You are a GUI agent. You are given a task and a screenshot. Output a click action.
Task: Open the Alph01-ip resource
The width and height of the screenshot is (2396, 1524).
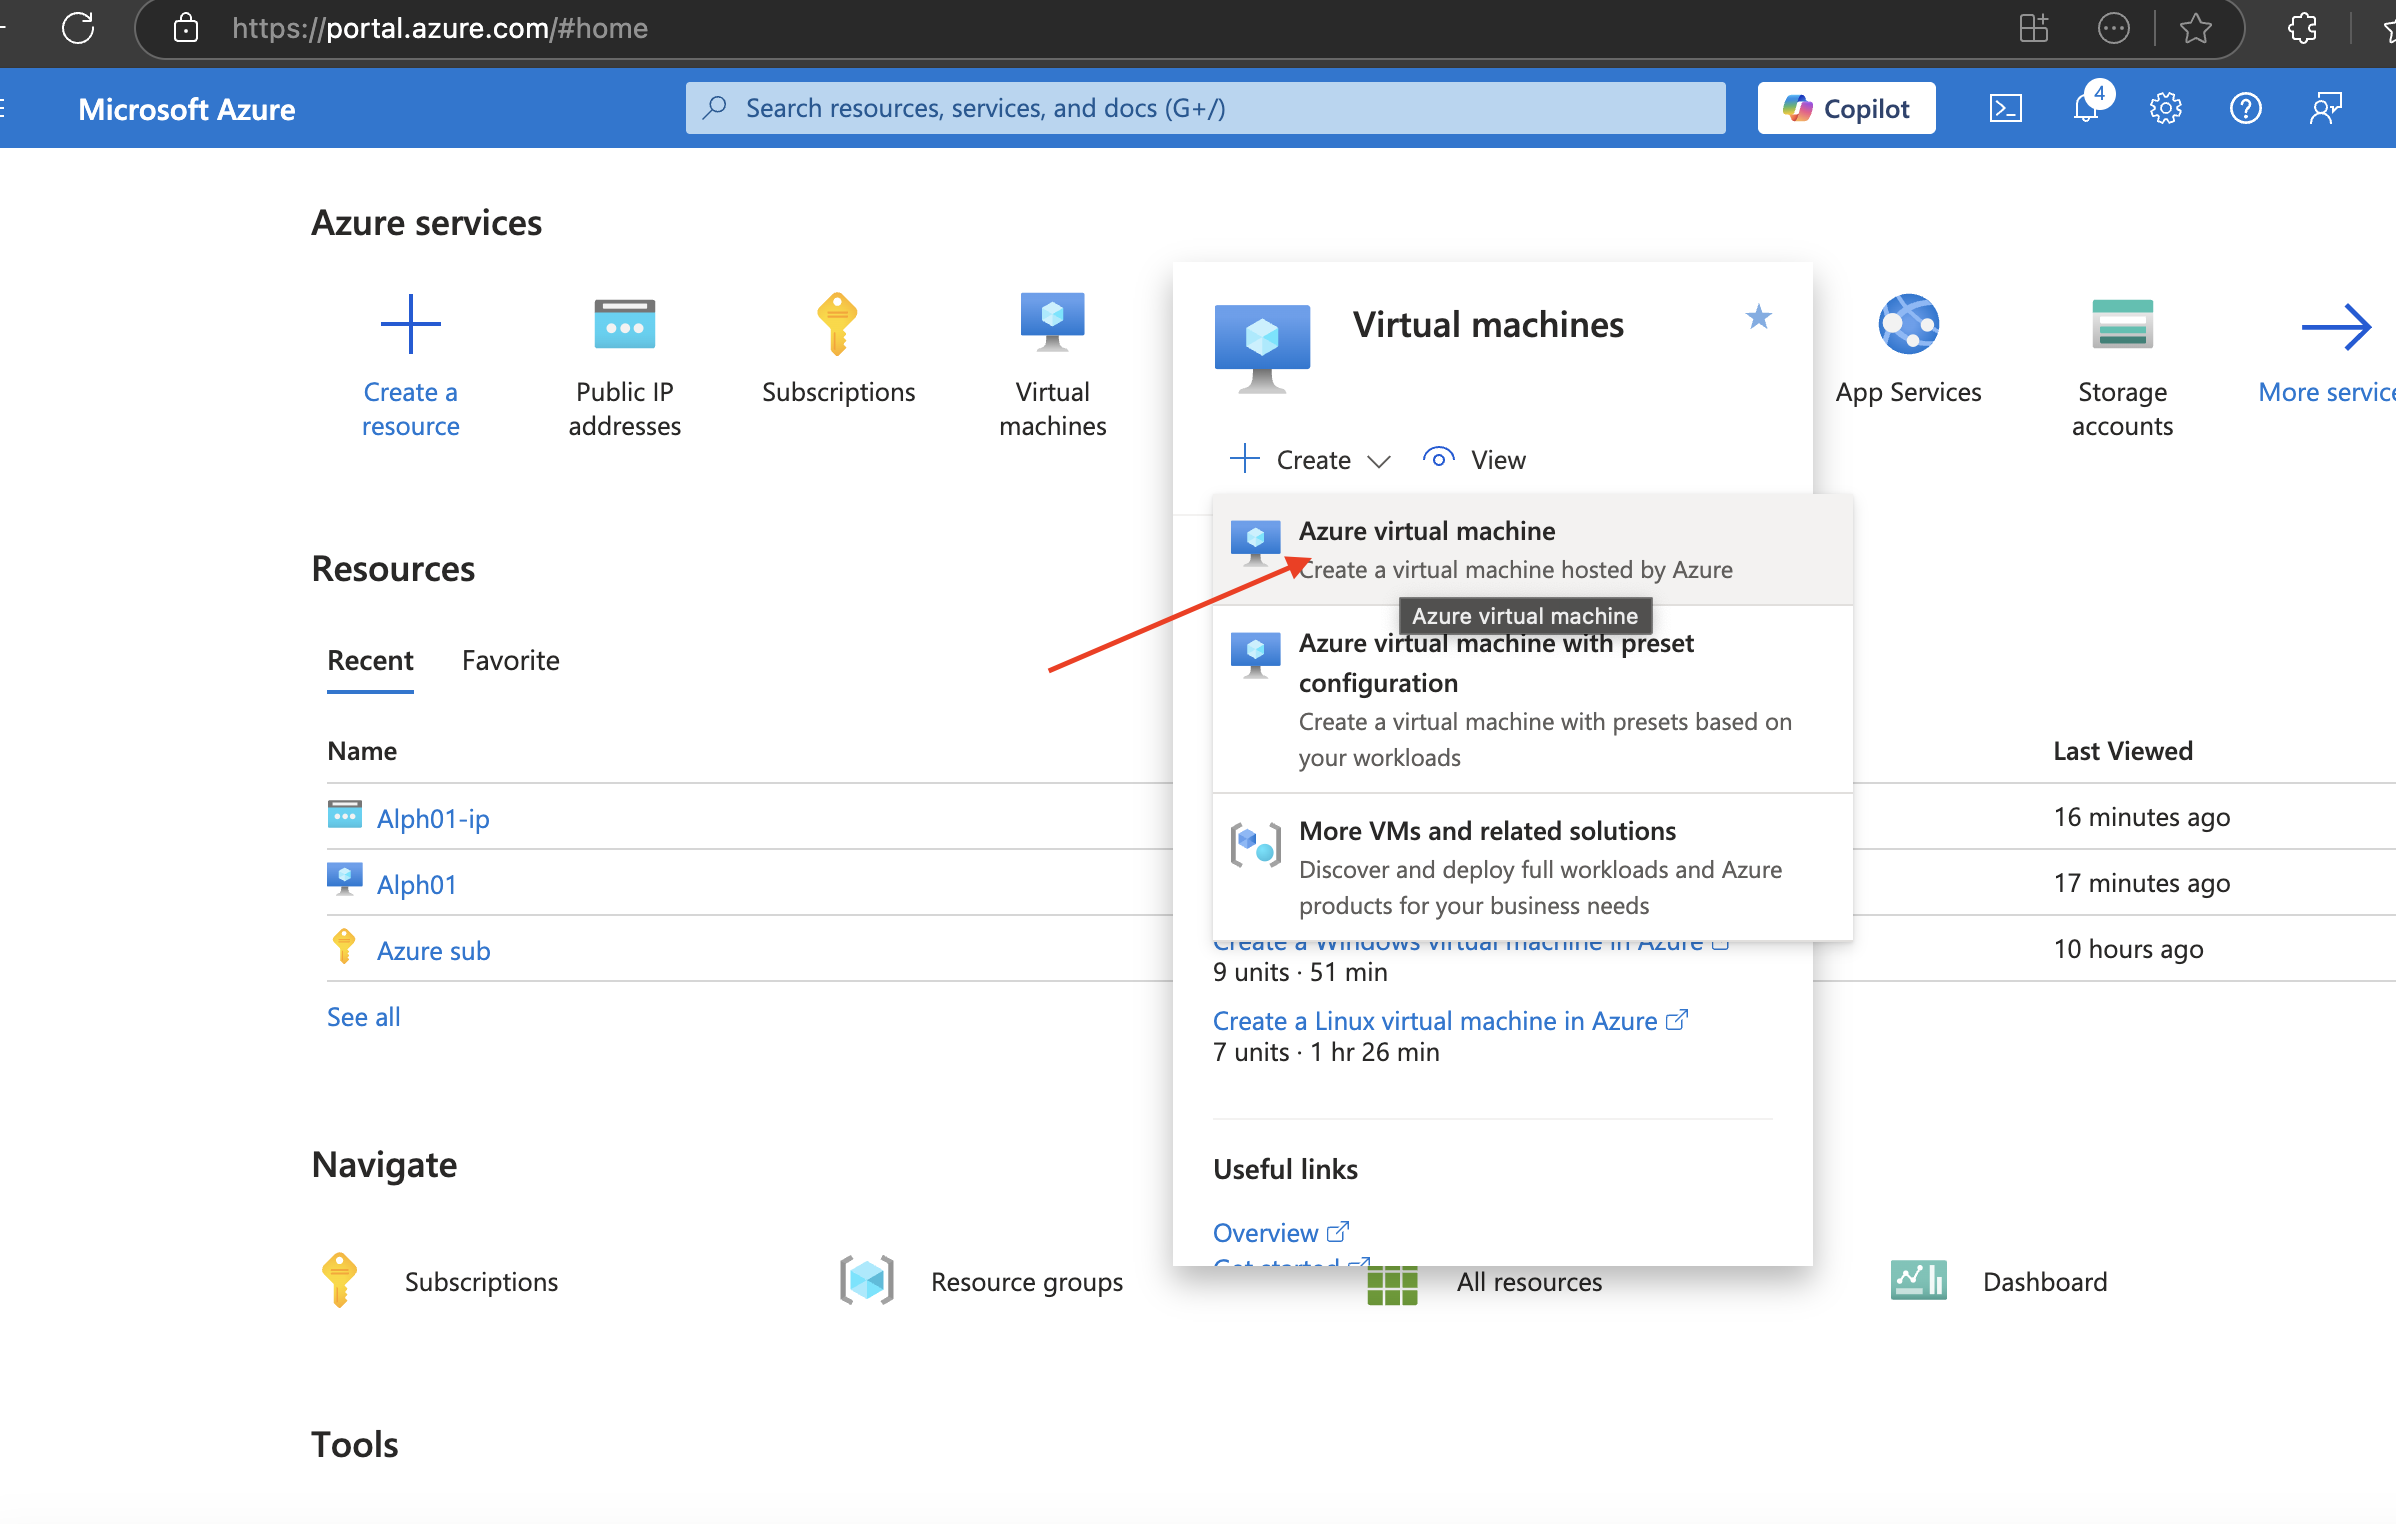click(433, 818)
